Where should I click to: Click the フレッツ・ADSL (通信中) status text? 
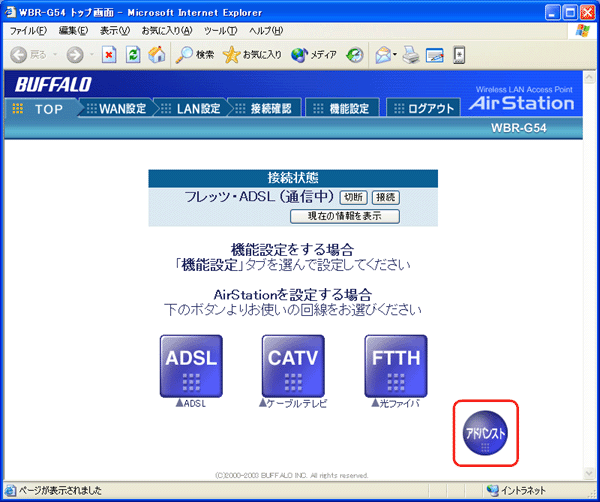point(260,197)
